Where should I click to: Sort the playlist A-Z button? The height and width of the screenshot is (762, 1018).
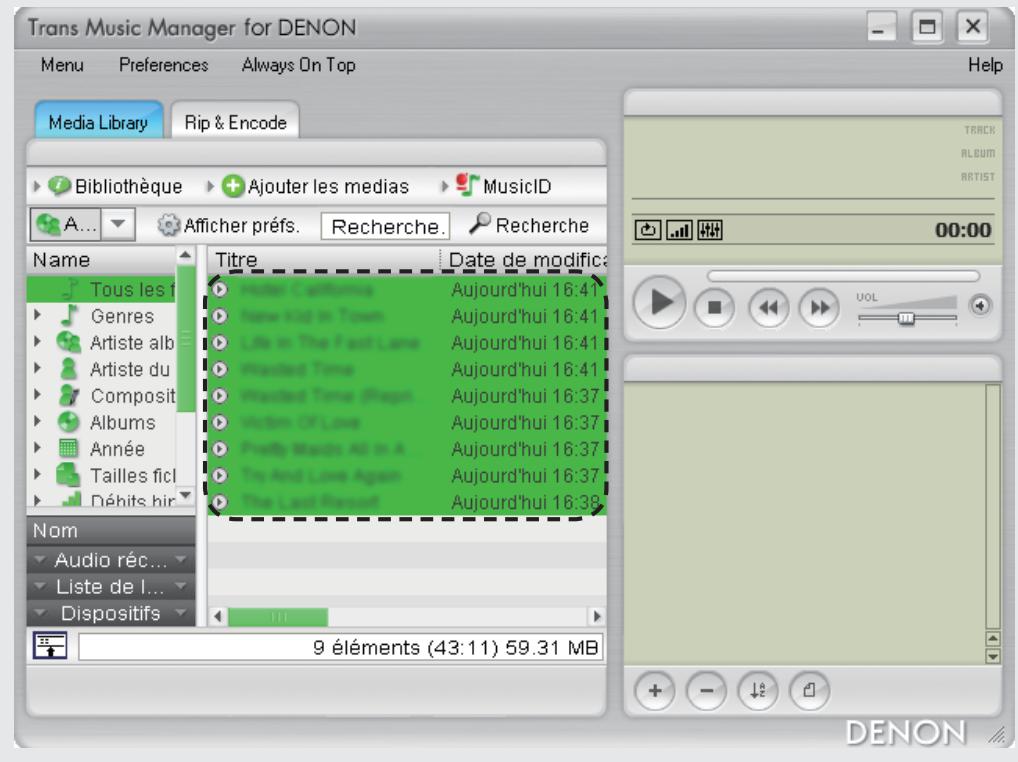click(x=758, y=691)
